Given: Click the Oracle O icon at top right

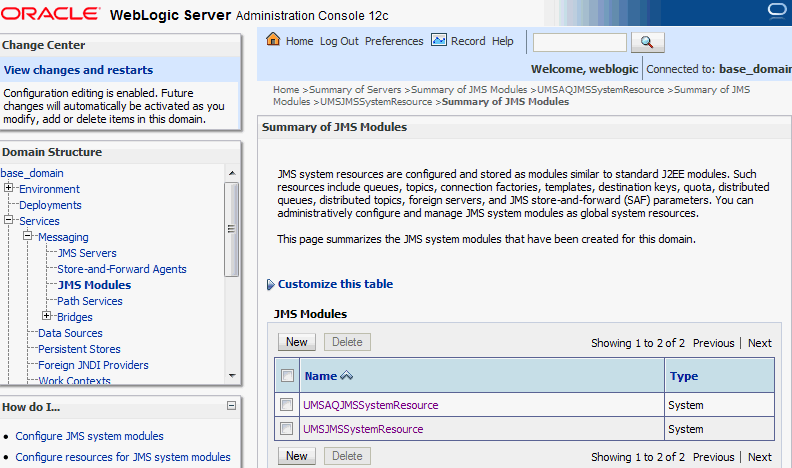Looking at the screenshot, I should point(777,11).
